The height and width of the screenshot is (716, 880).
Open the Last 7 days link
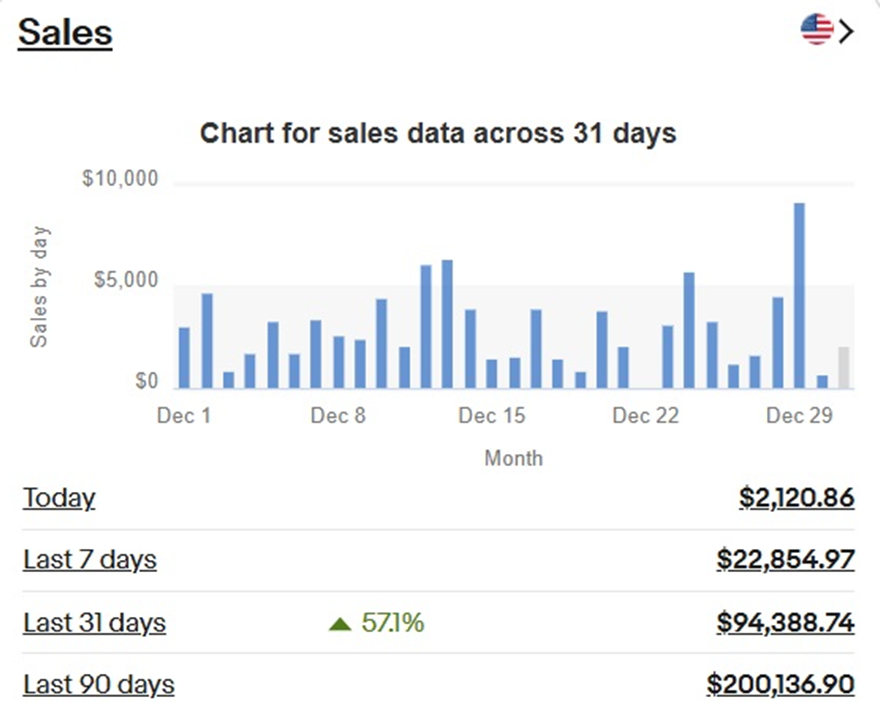[90, 560]
